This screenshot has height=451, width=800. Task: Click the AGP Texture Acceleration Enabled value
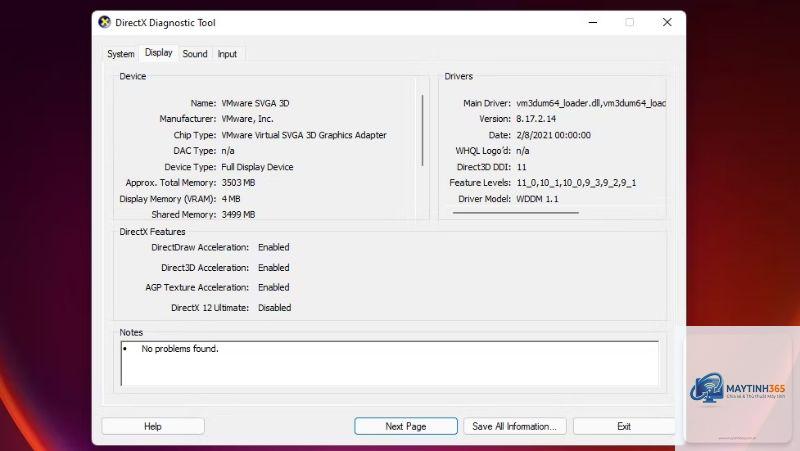pos(273,288)
